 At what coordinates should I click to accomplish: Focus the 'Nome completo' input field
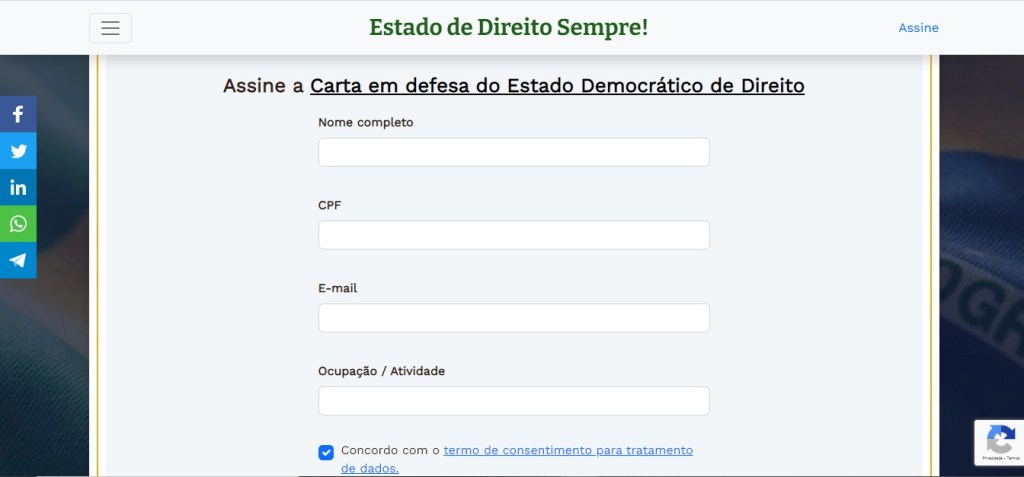click(x=513, y=152)
